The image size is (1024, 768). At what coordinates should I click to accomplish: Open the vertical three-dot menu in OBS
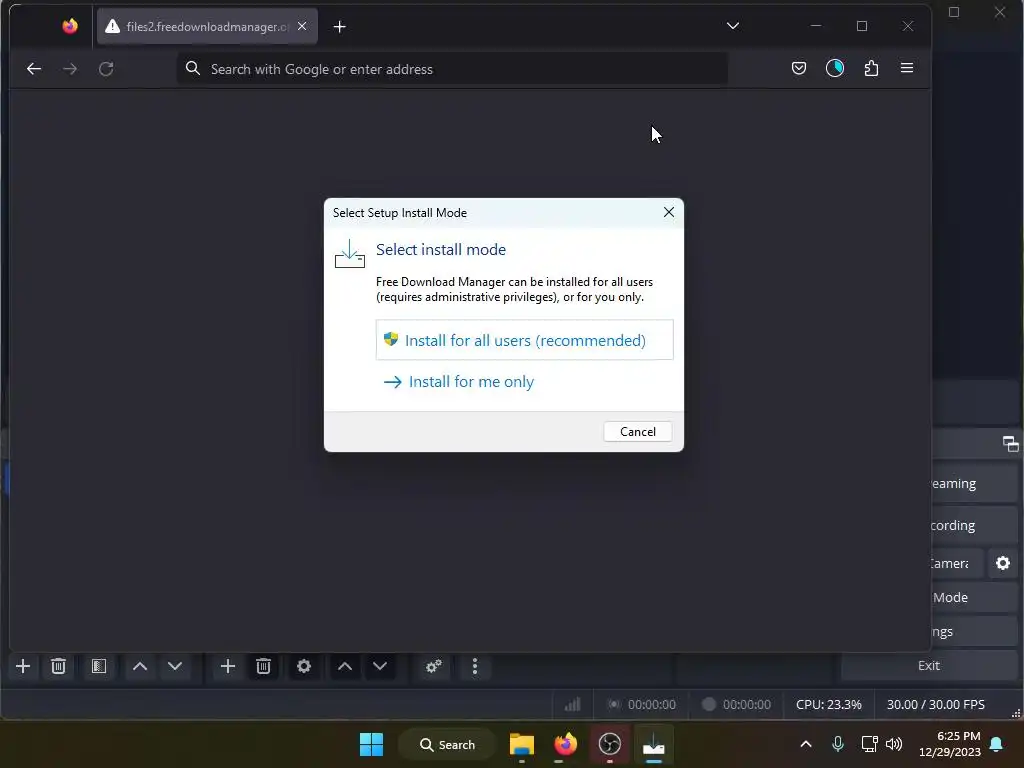click(475, 666)
